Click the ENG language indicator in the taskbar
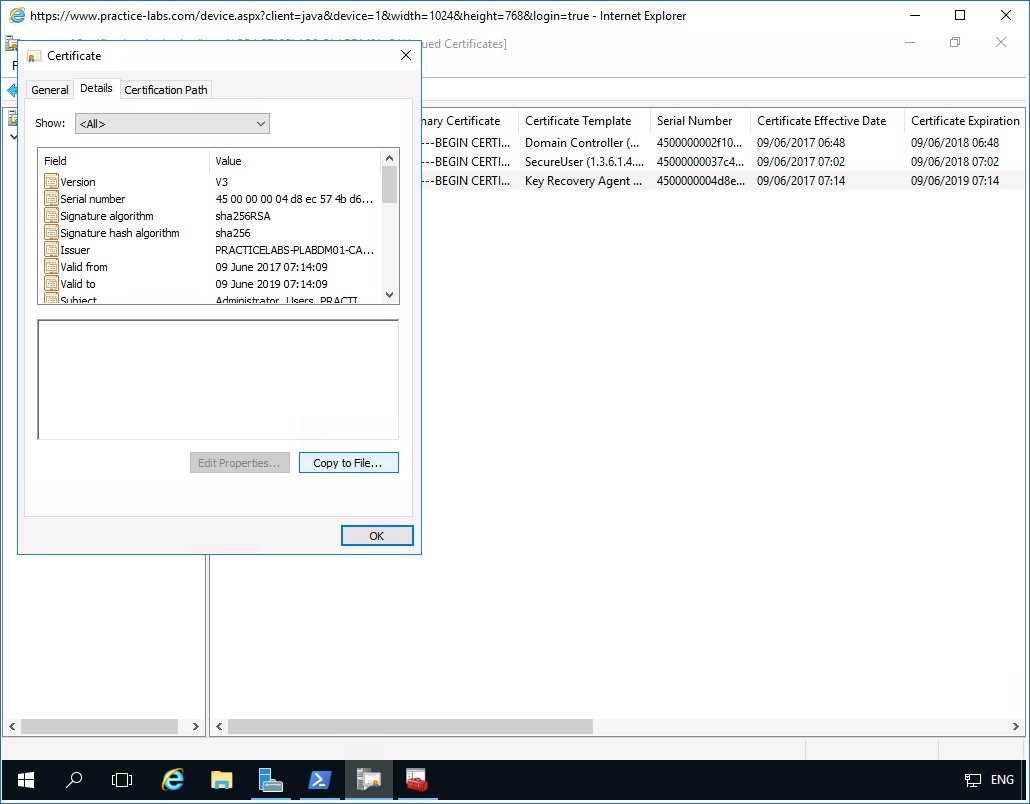Image resolution: width=1030 pixels, height=804 pixels. tap(1001, 780)
